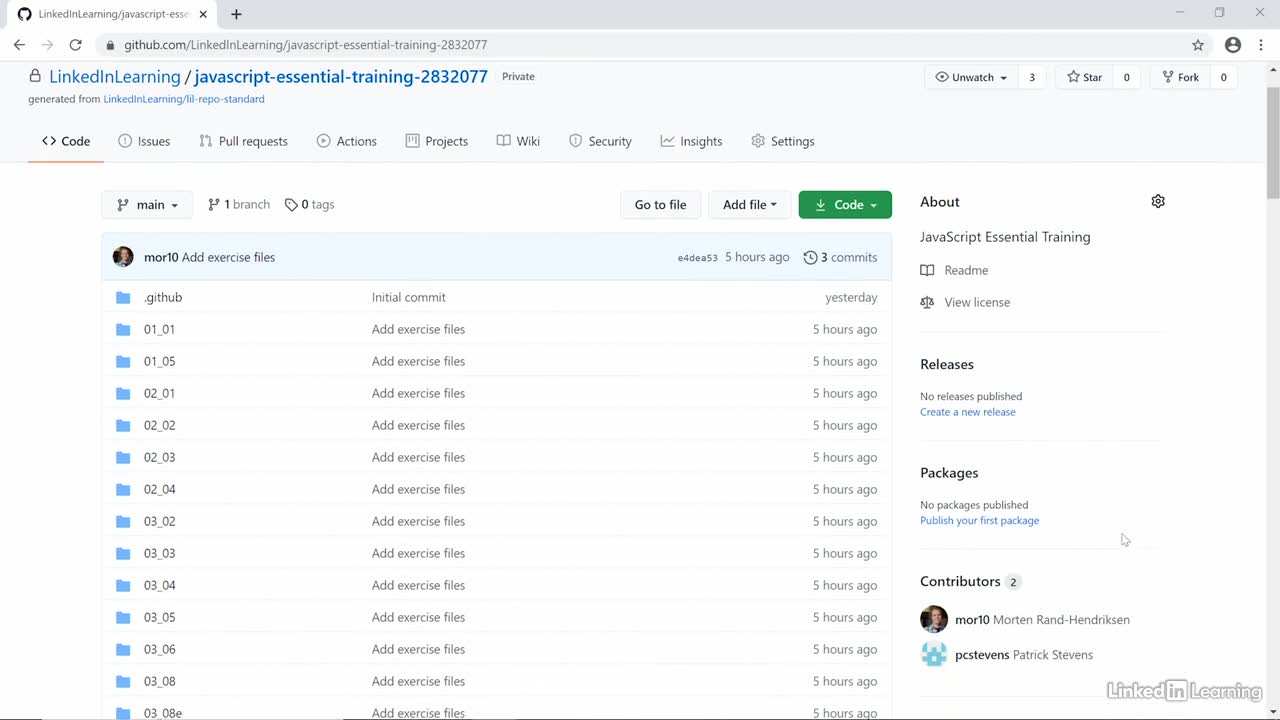1280x720 pixels.
Task: Click the .github folder icon
Action: (123, 297)
